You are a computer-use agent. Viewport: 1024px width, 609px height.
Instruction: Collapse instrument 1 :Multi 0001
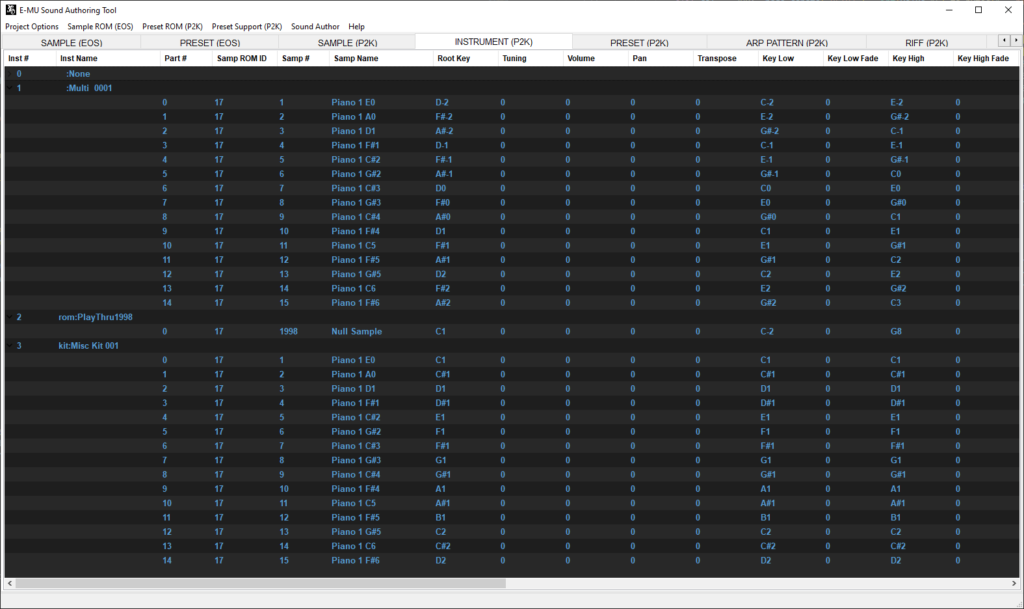point(9,88)
